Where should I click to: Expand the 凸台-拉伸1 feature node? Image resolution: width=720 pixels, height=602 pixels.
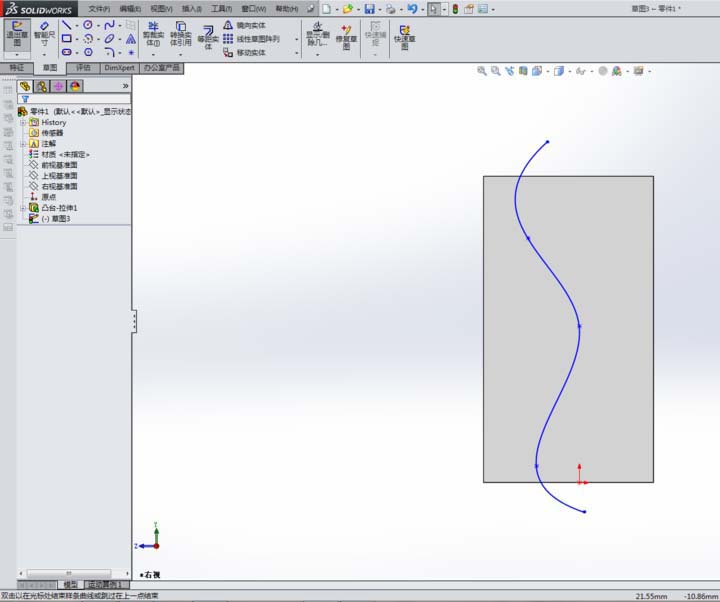point(22,208)
